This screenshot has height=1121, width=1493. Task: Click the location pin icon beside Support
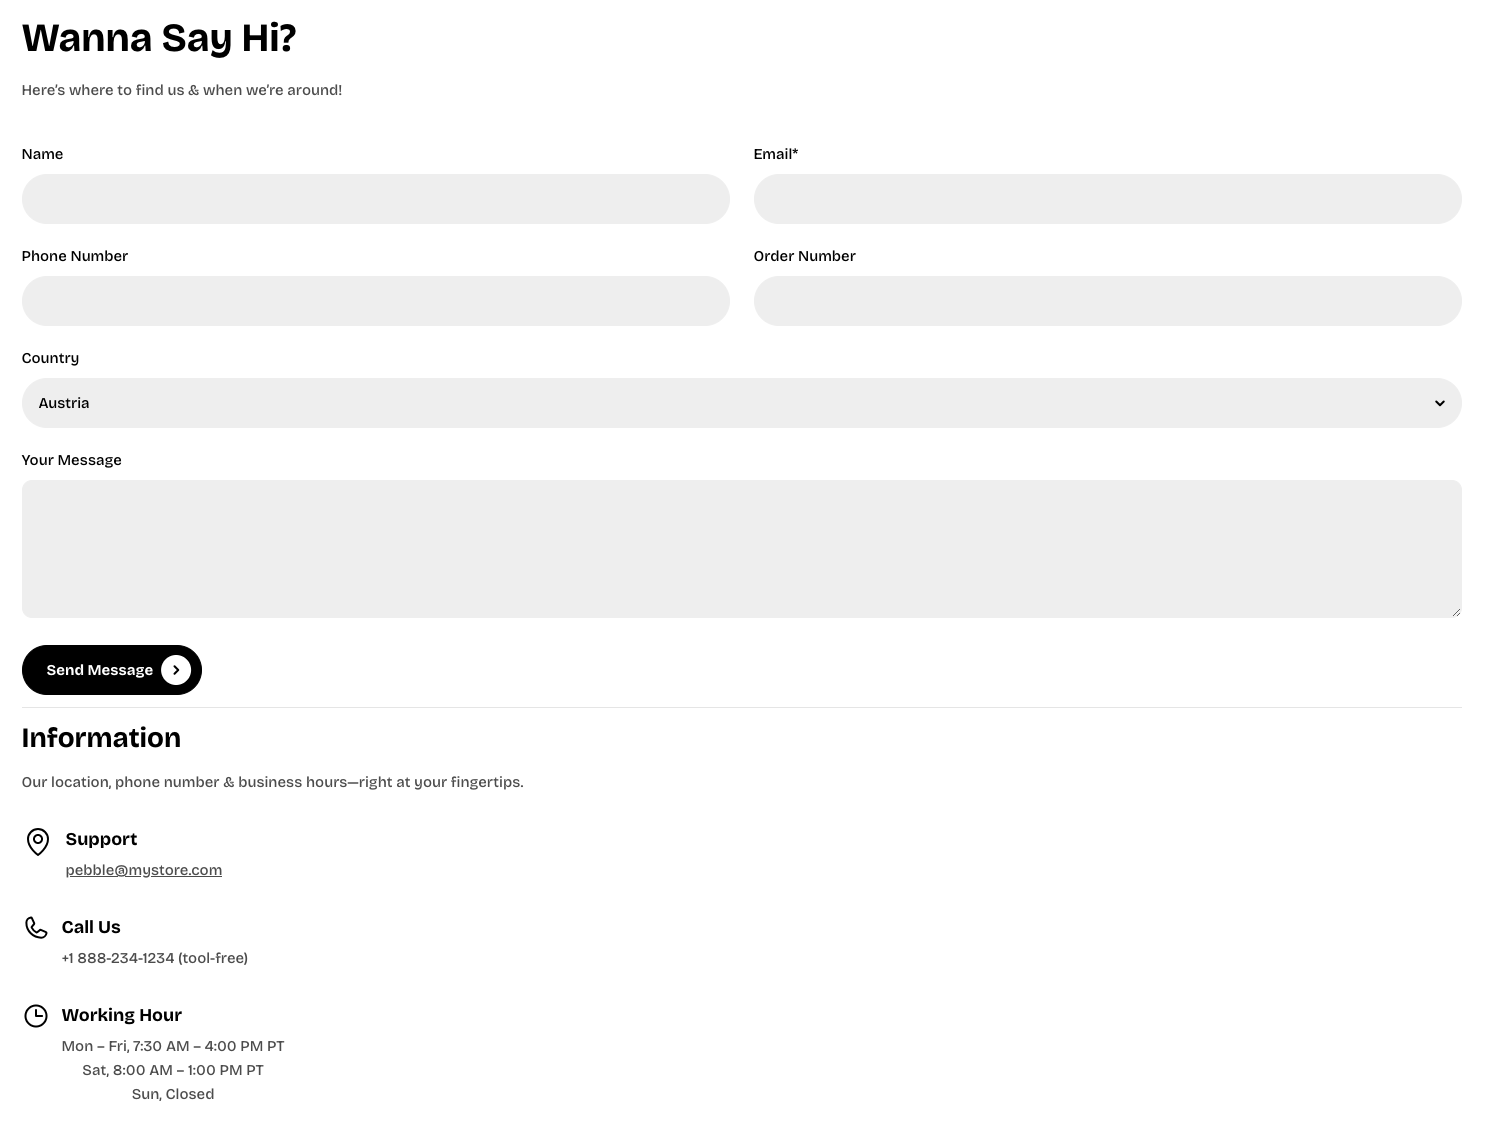pos(37,842)
